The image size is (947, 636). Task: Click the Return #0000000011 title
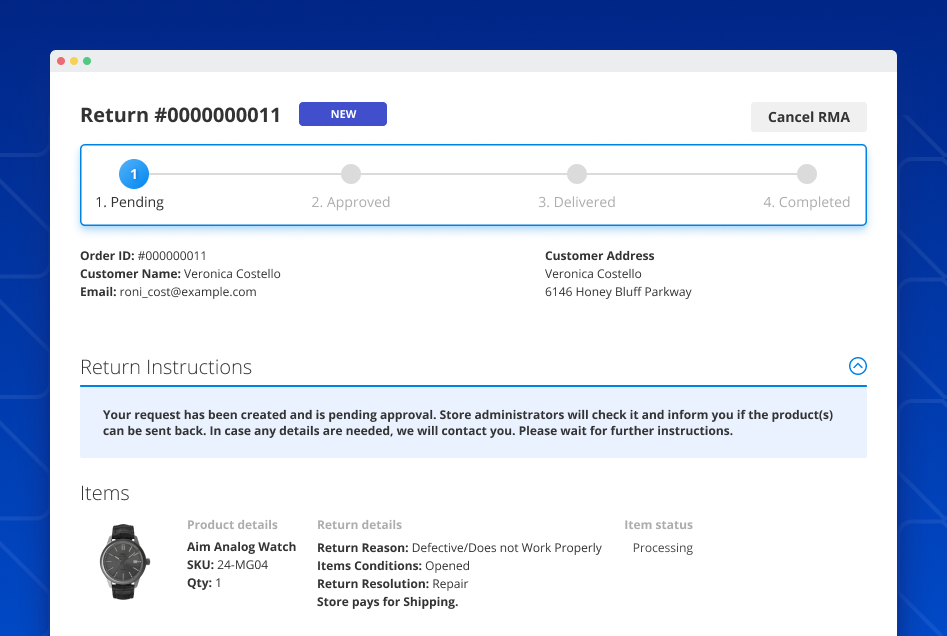point(180,115)
